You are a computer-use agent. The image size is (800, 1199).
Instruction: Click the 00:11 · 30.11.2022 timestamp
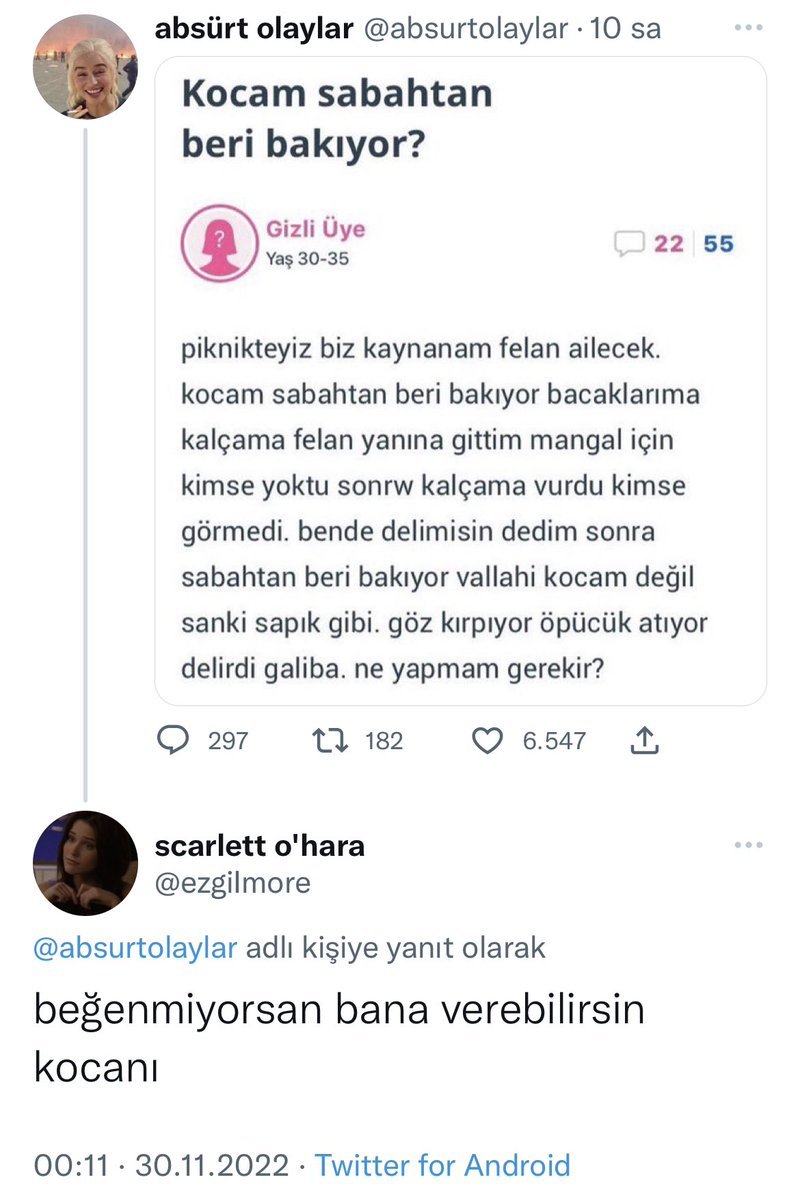tap(161, 1165)
